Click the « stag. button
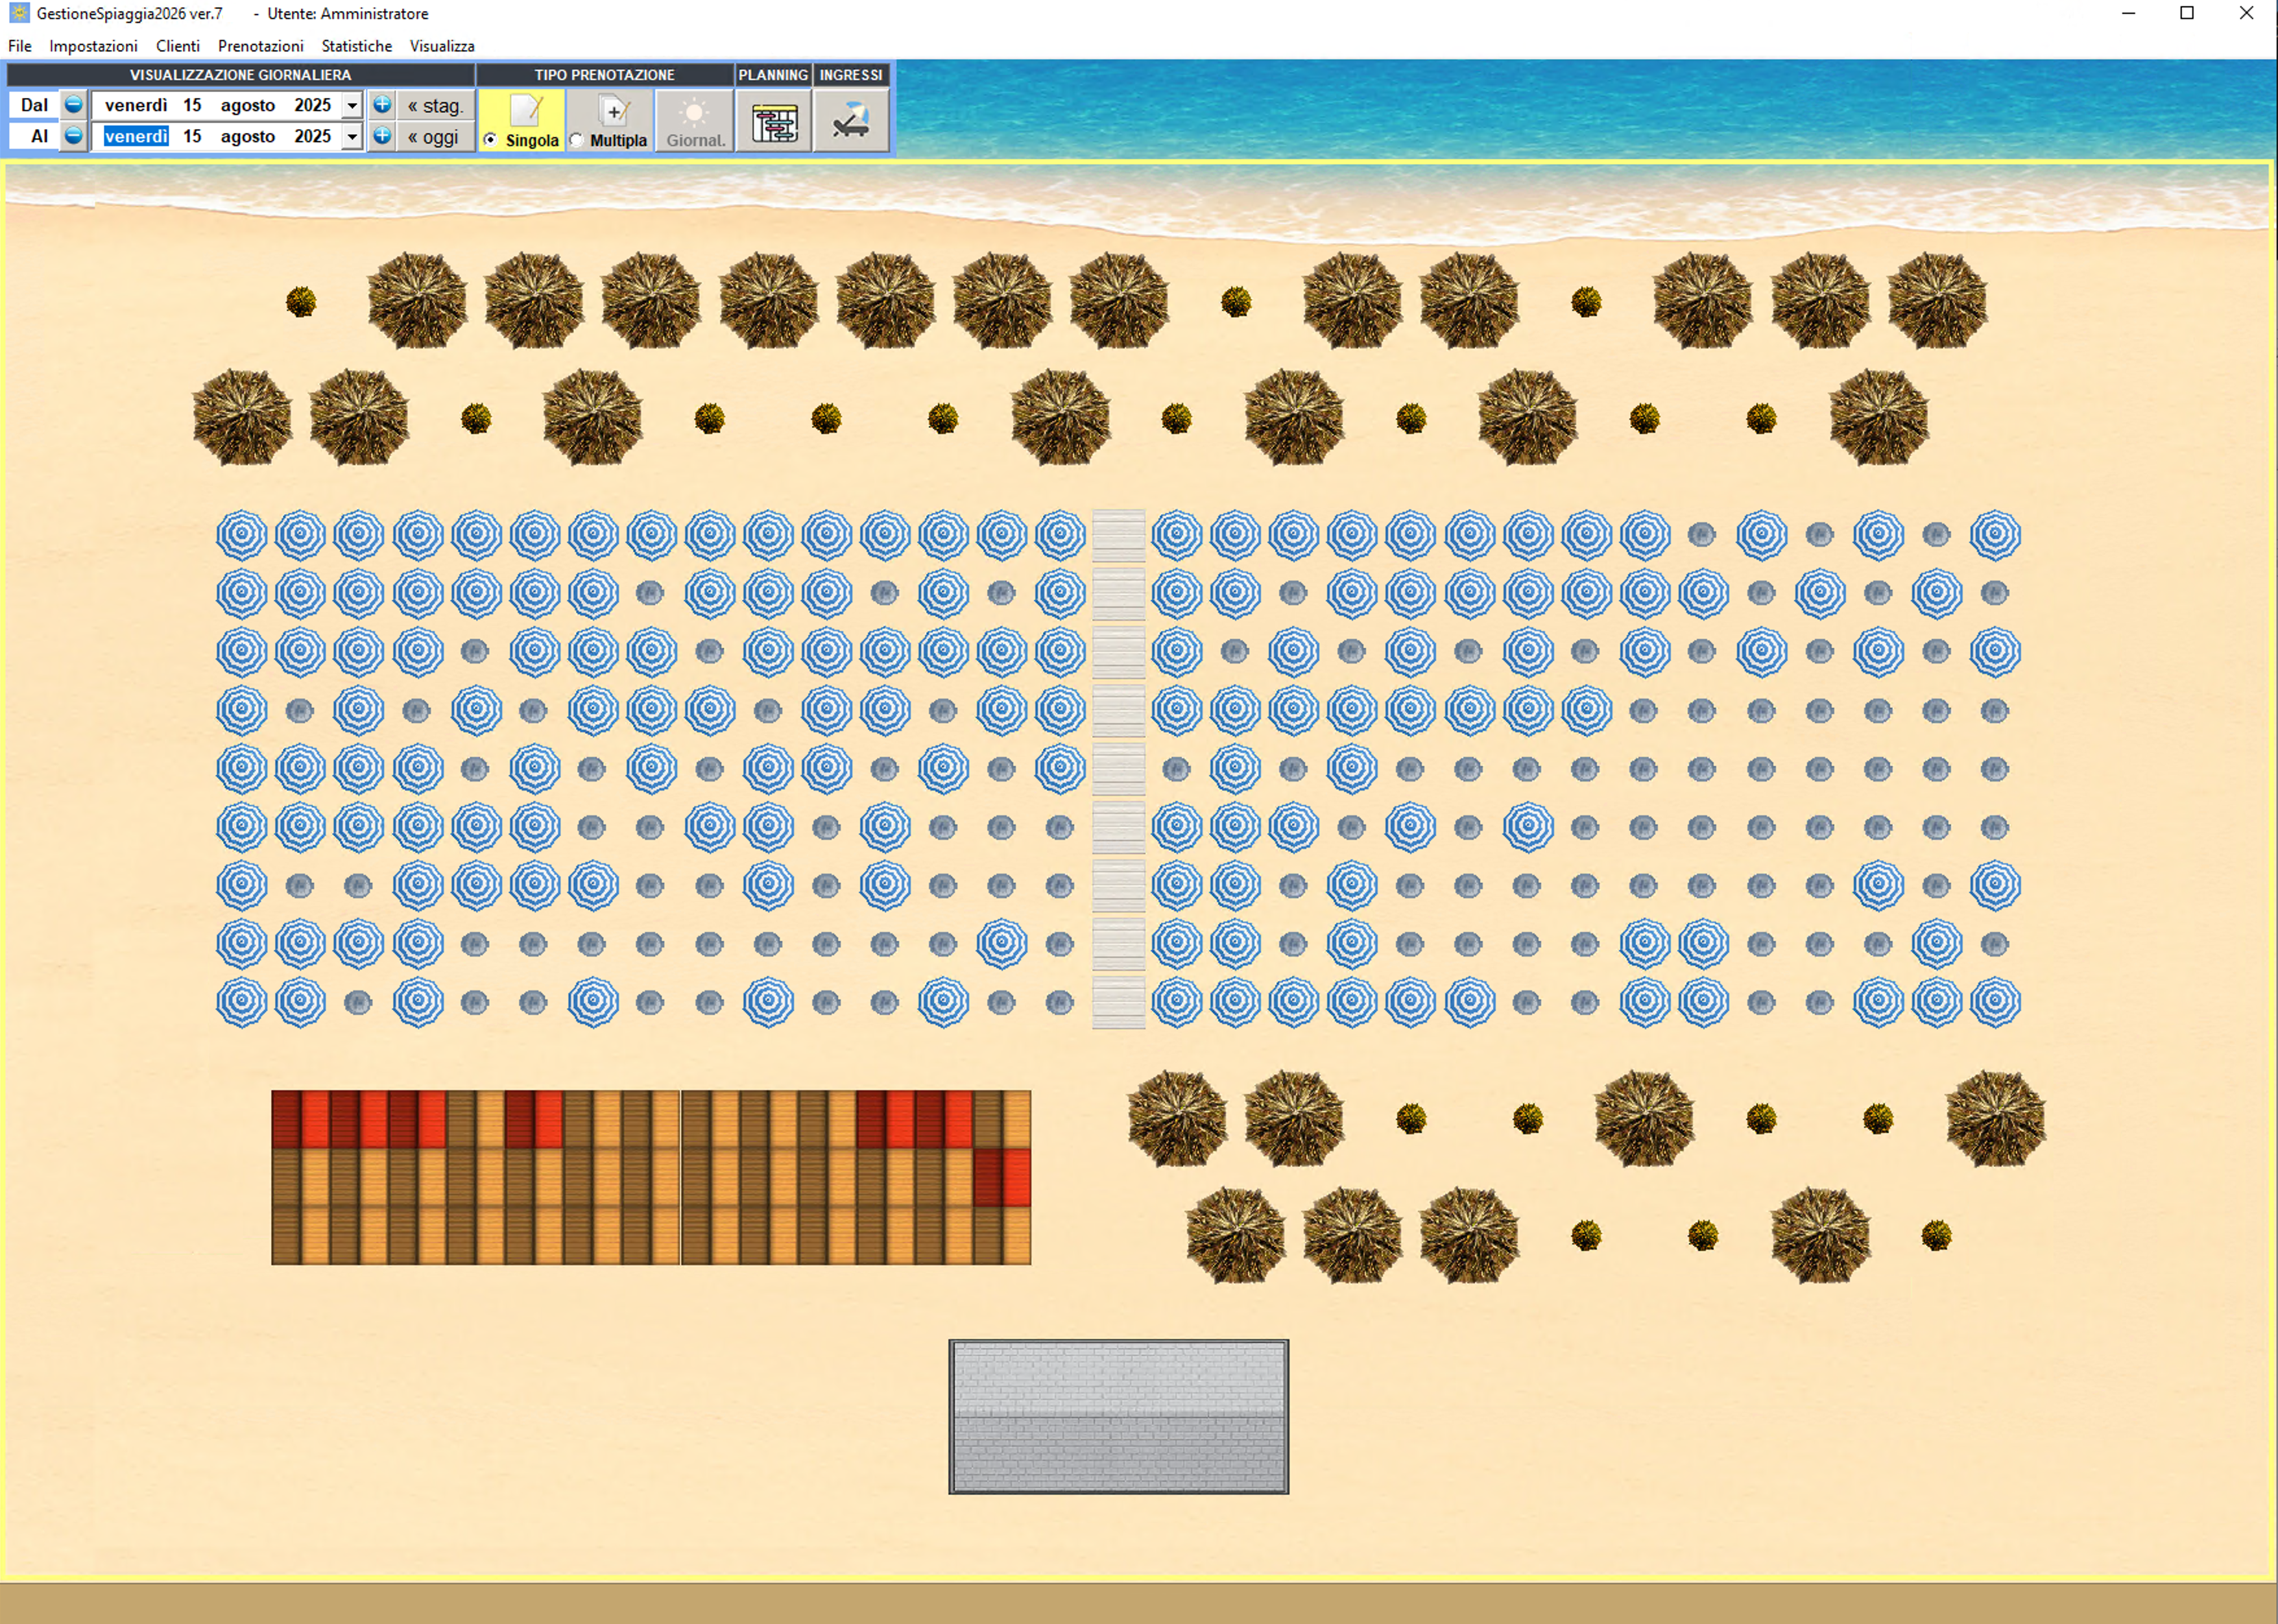The height and width of the screenshot is (1624, 2278). click(x=434, y=105)
